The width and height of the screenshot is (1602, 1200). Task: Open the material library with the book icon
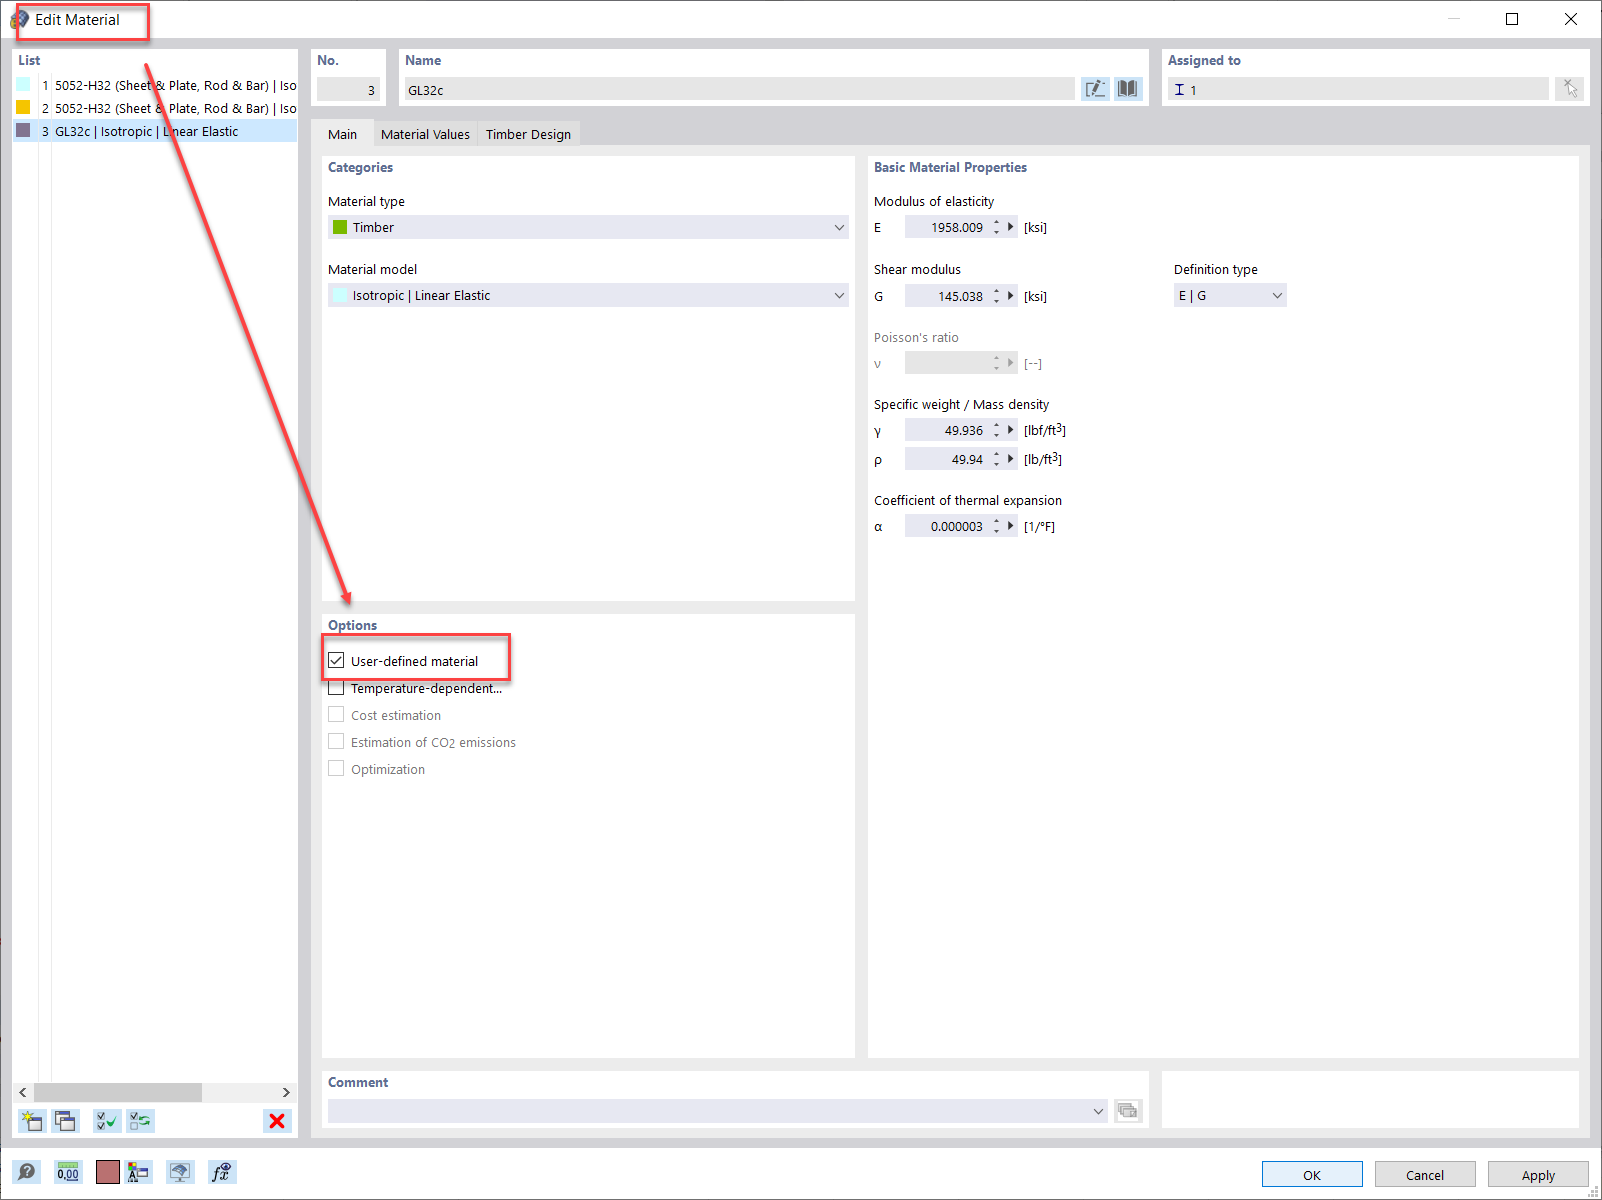coord(1127,88)
